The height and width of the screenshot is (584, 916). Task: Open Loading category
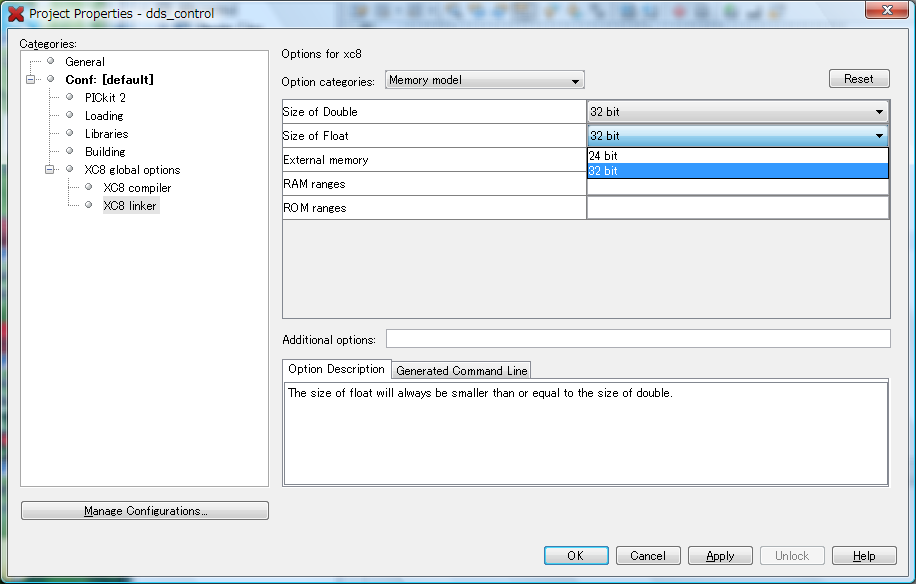click(104, 116)
